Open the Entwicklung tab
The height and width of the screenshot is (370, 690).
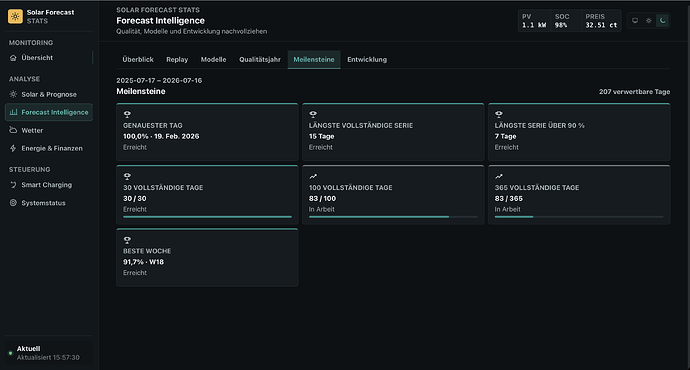(367, 59)
